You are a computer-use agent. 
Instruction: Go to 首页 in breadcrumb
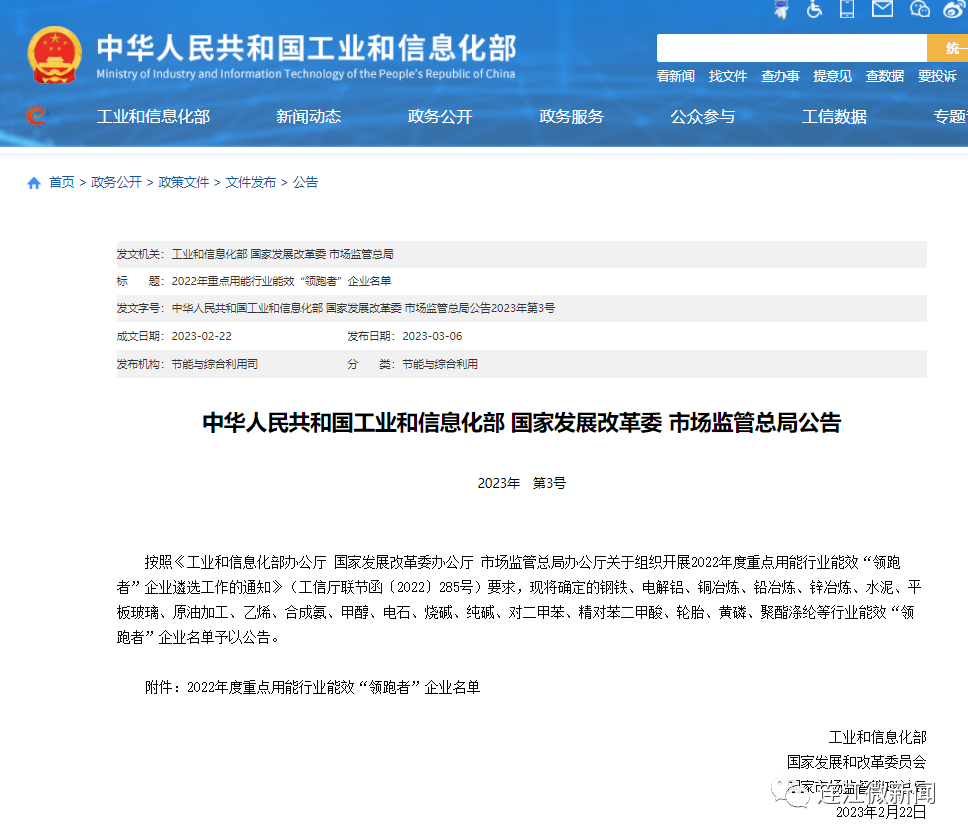click(x=62, y=182)
